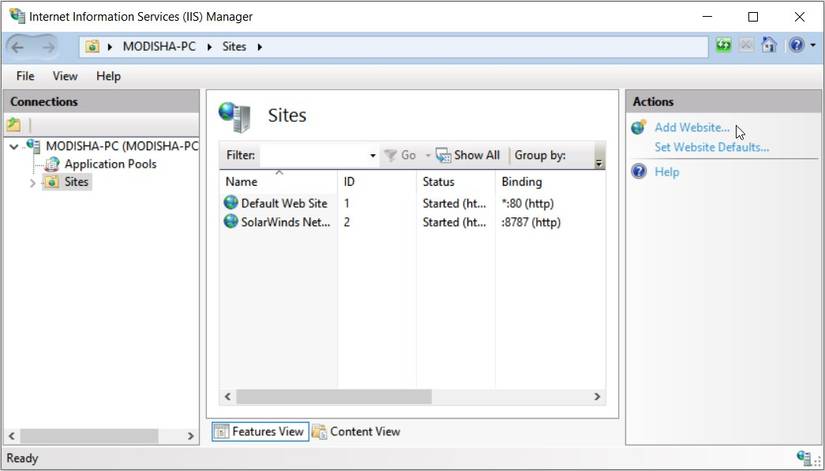Expand the filter toolbar overflow options
The width and height of the screenshot is (825, 471).
pyautogui.click(x=599, y=163)
